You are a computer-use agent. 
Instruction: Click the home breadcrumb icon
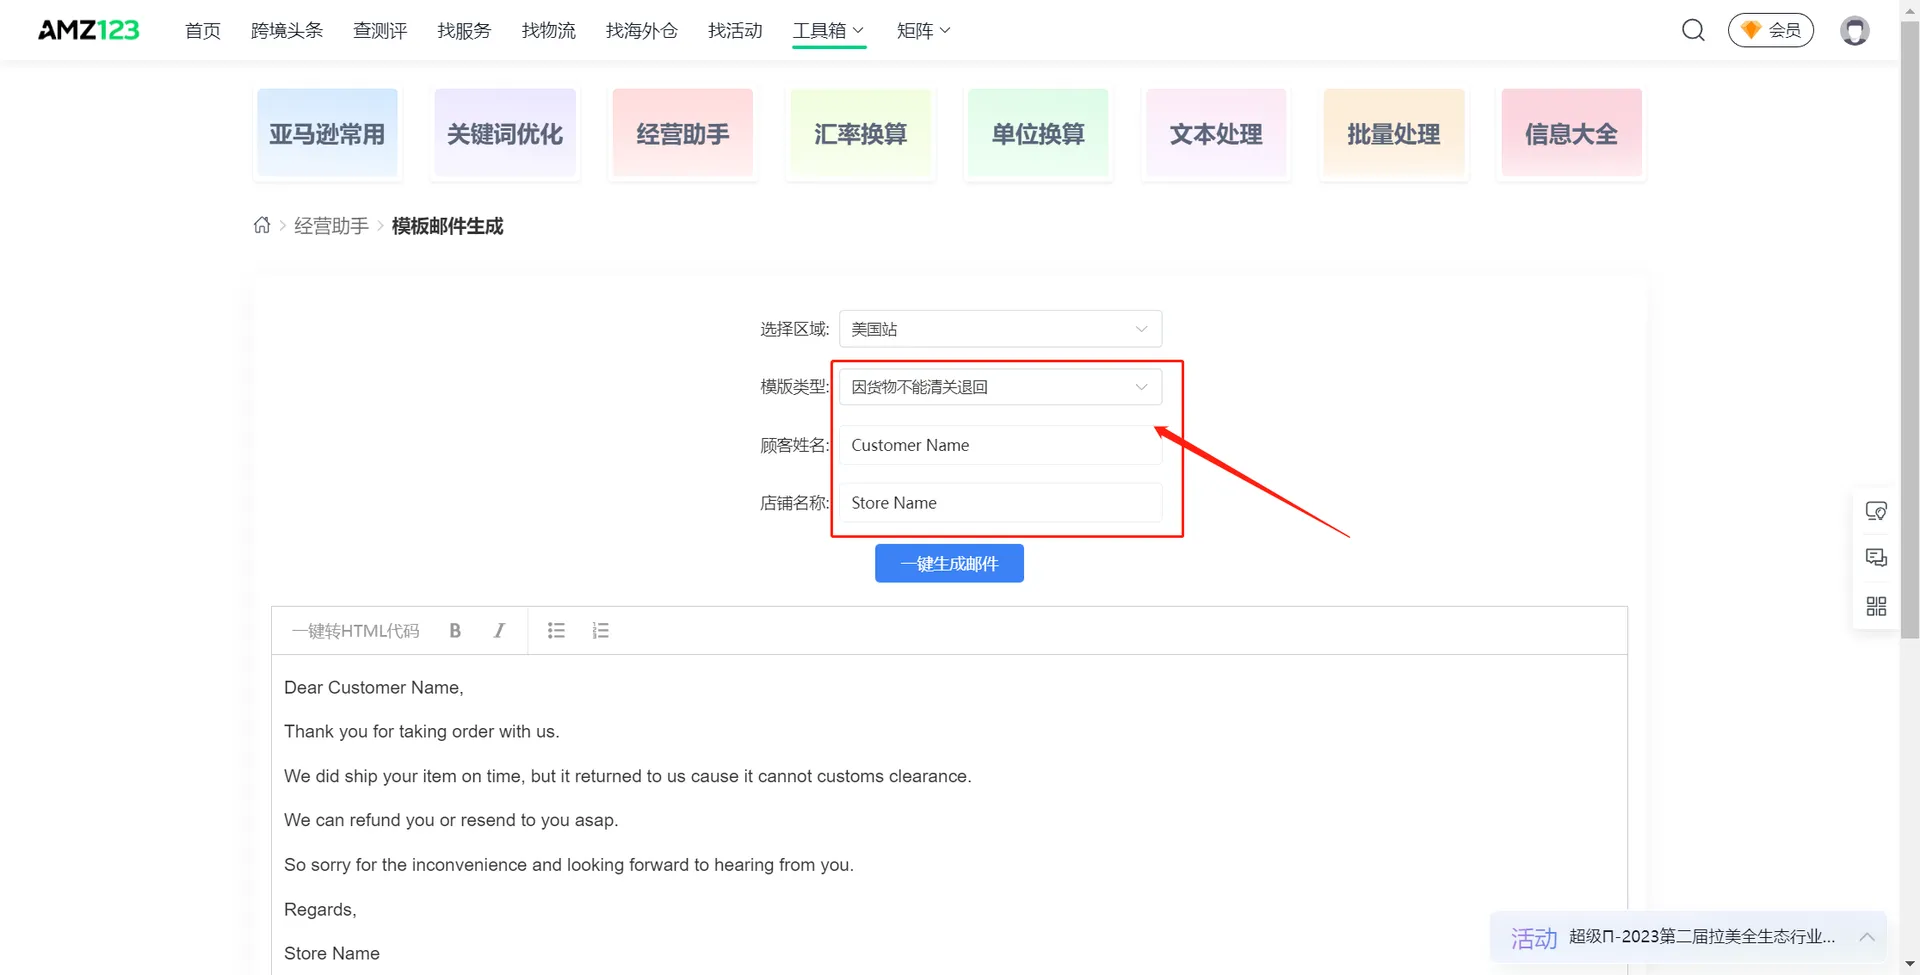click(262, 225)
